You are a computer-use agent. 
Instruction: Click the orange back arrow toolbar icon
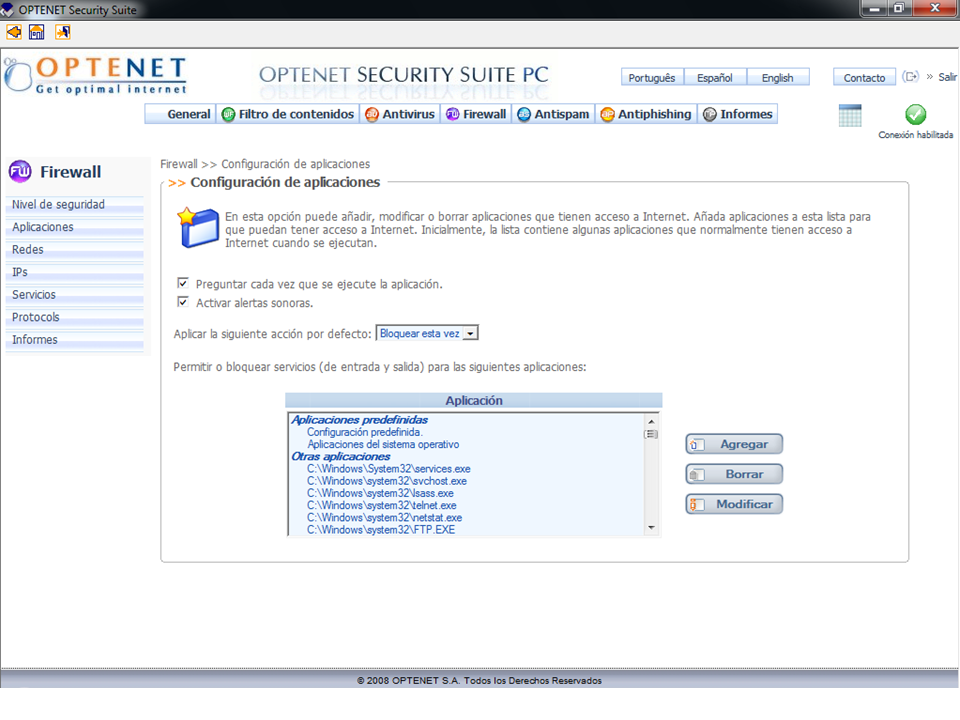pos(13,32)
